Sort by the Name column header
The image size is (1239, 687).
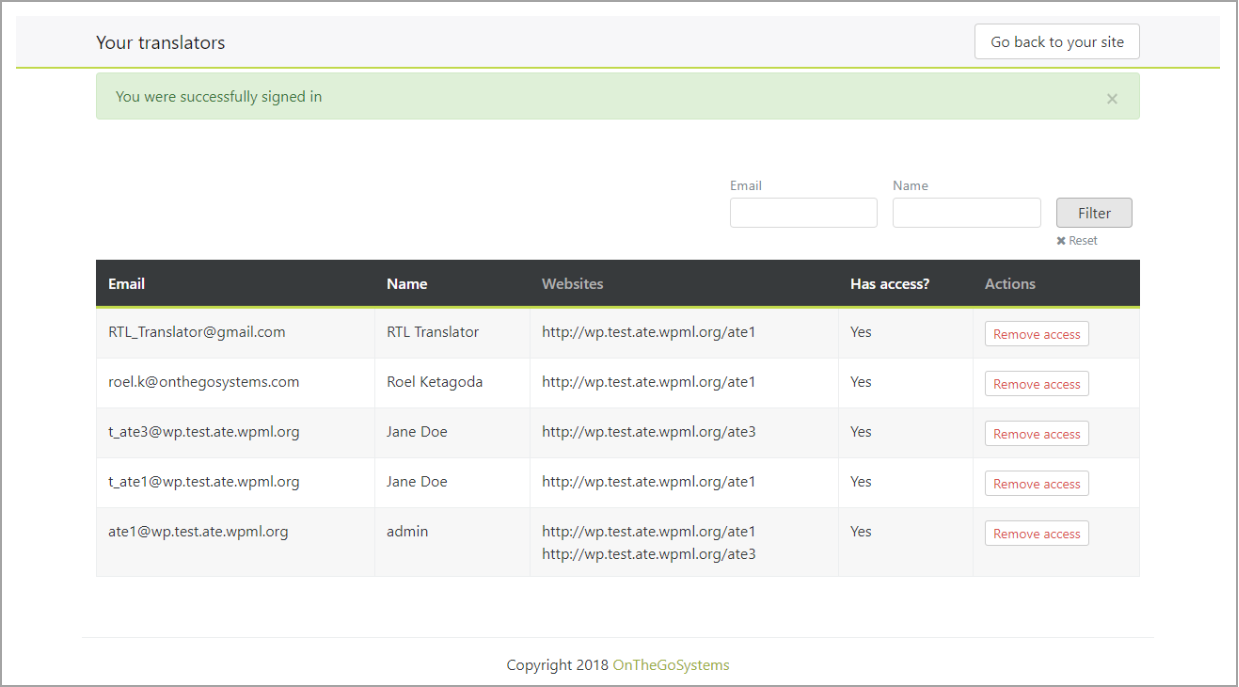pos(407,284)
